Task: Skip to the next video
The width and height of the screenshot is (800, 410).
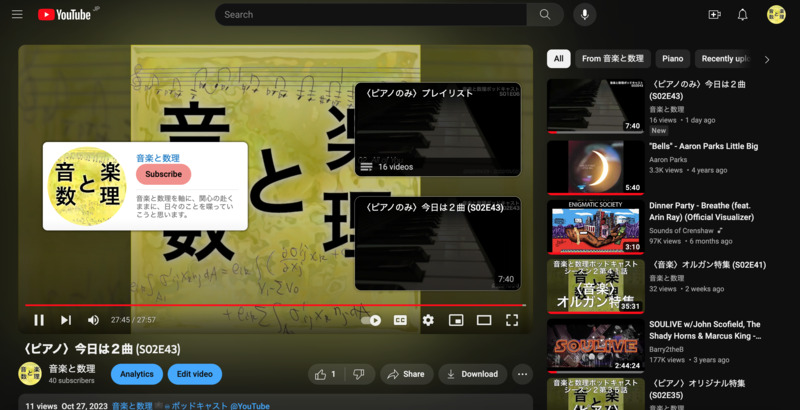Action: click(66, 320)
